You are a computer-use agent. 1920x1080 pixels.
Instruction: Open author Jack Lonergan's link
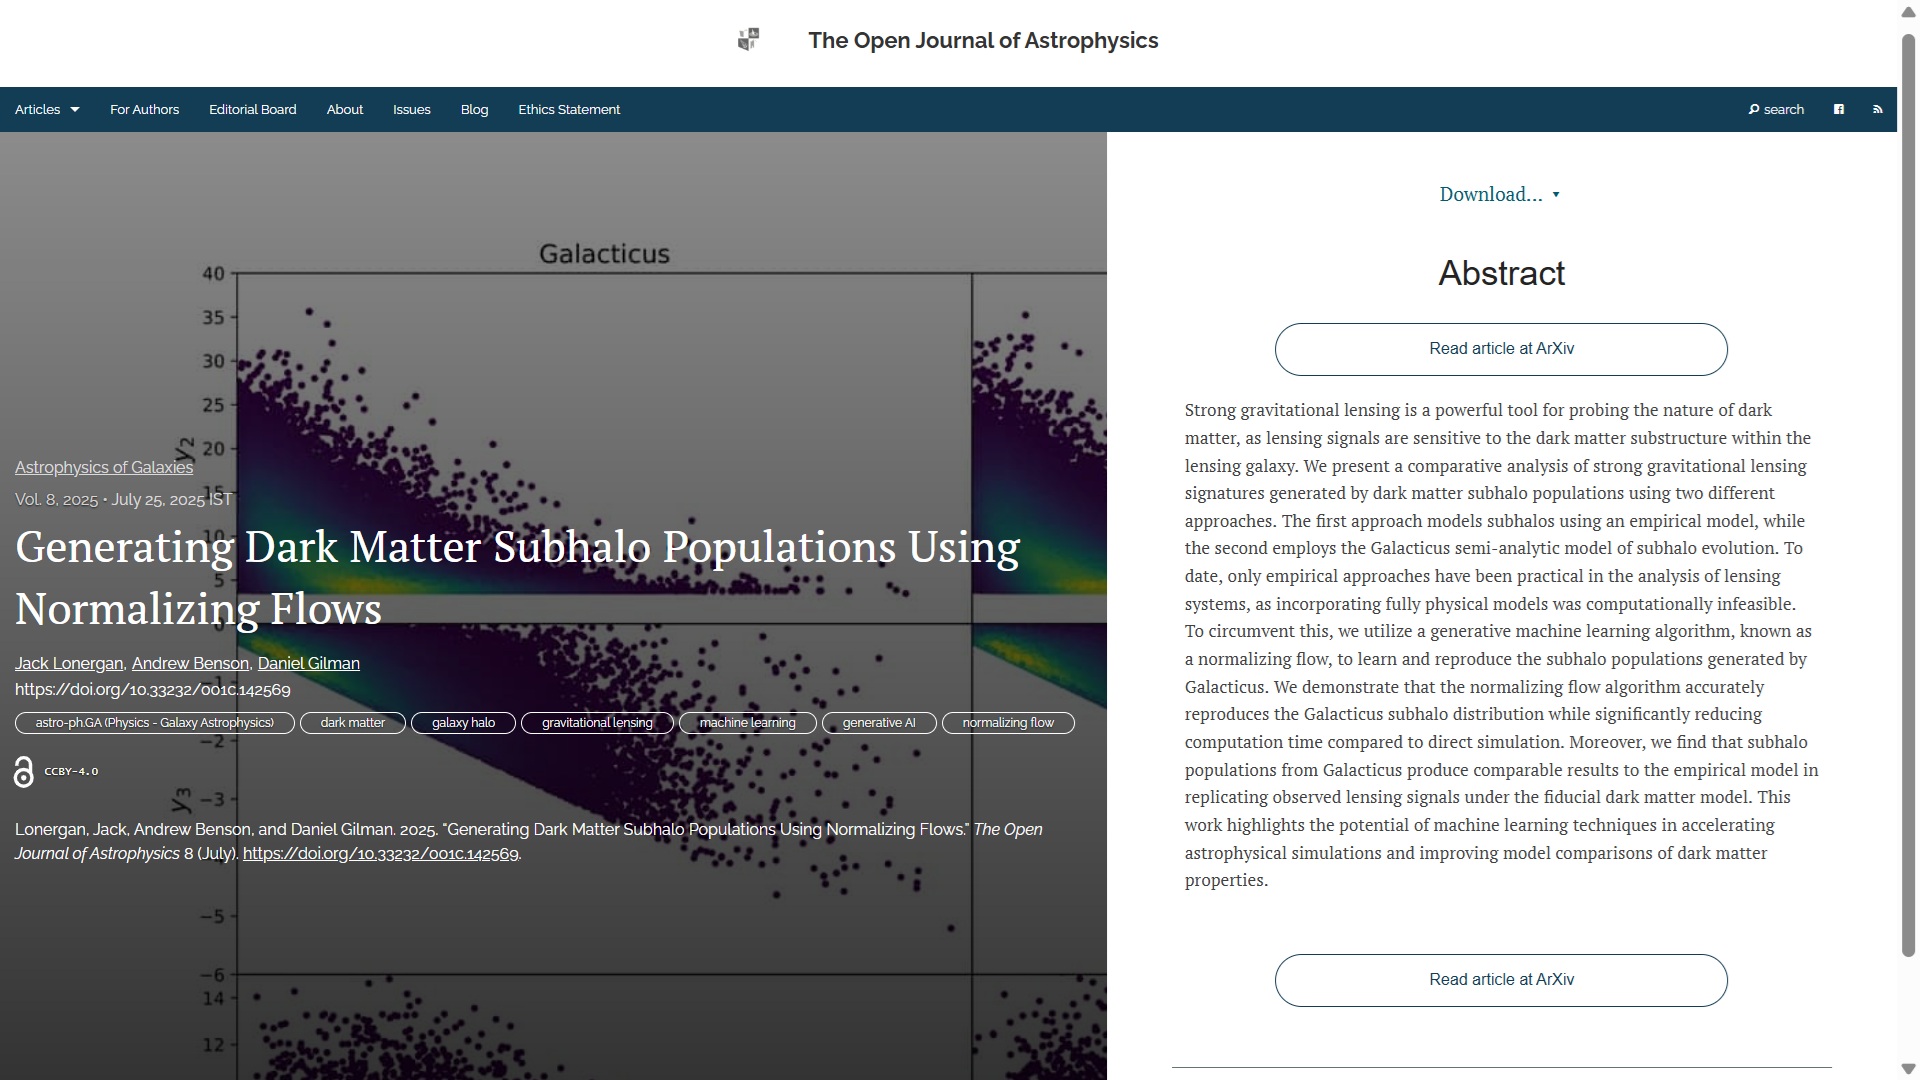[69, 664]
